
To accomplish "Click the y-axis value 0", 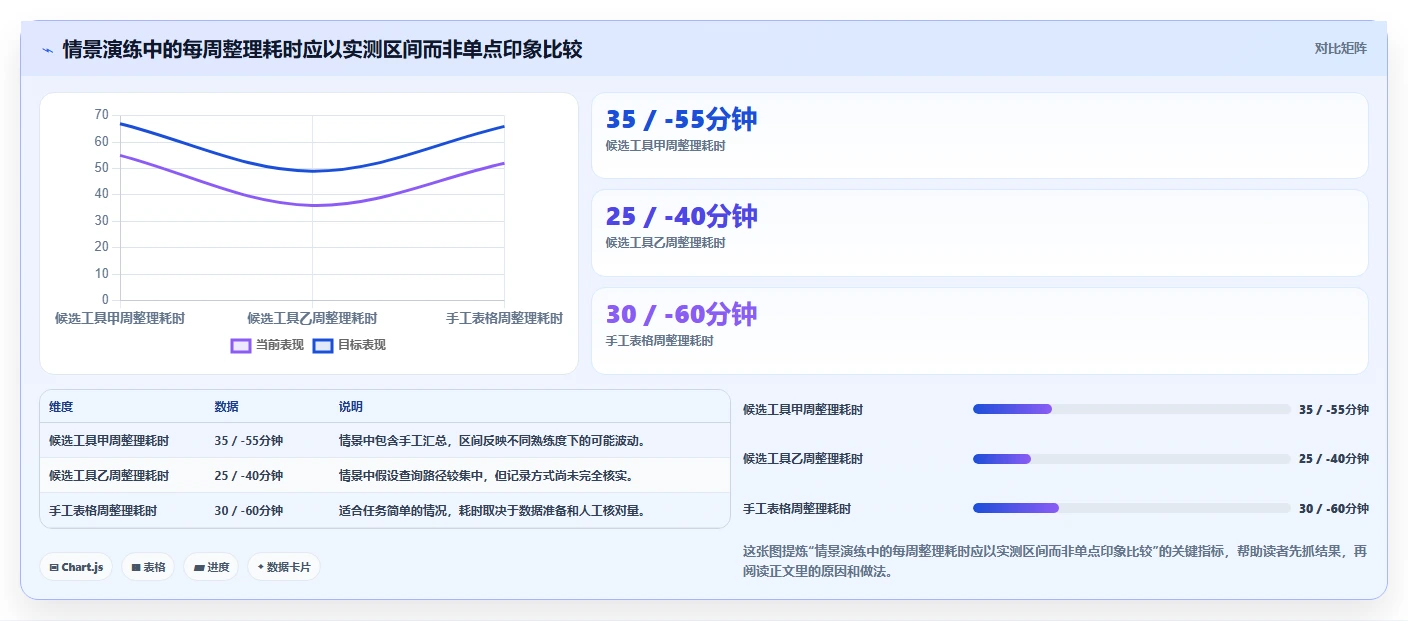I will coord(105,300).
